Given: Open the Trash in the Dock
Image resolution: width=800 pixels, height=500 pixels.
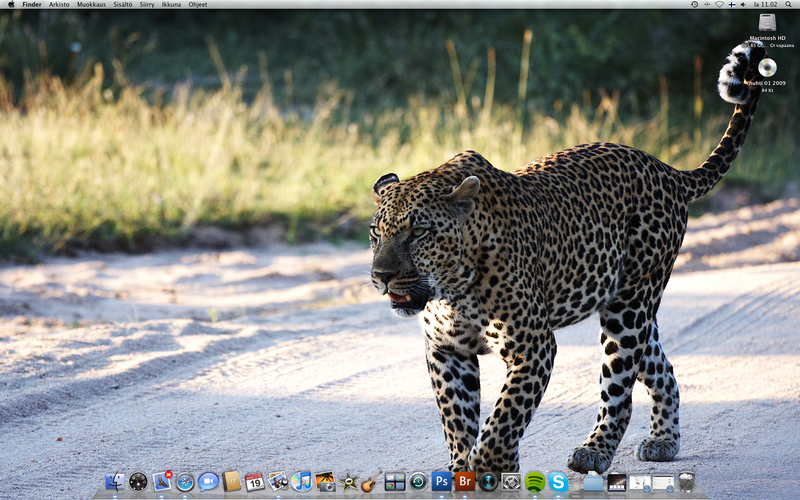Looking at the screenshot, I should pos(687,481).
